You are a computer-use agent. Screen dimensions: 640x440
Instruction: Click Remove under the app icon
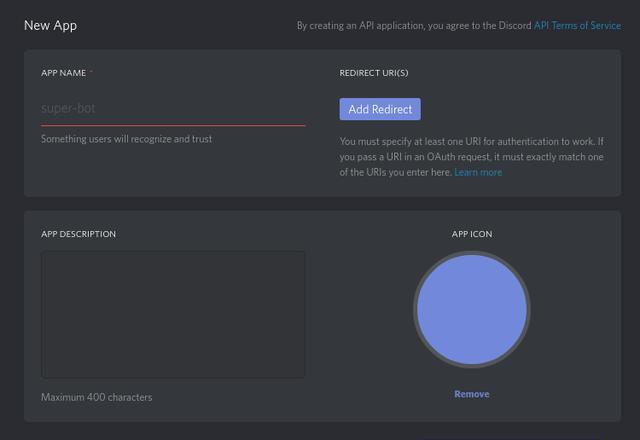472,394
